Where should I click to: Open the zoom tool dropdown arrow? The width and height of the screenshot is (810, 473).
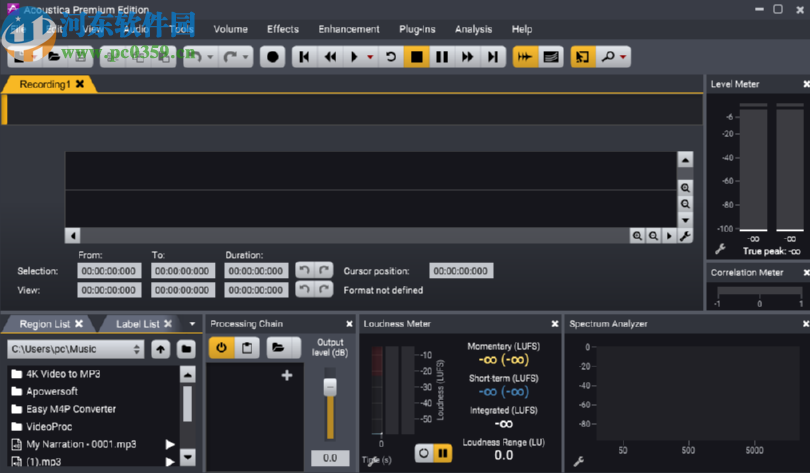click(x=625, y=57)
